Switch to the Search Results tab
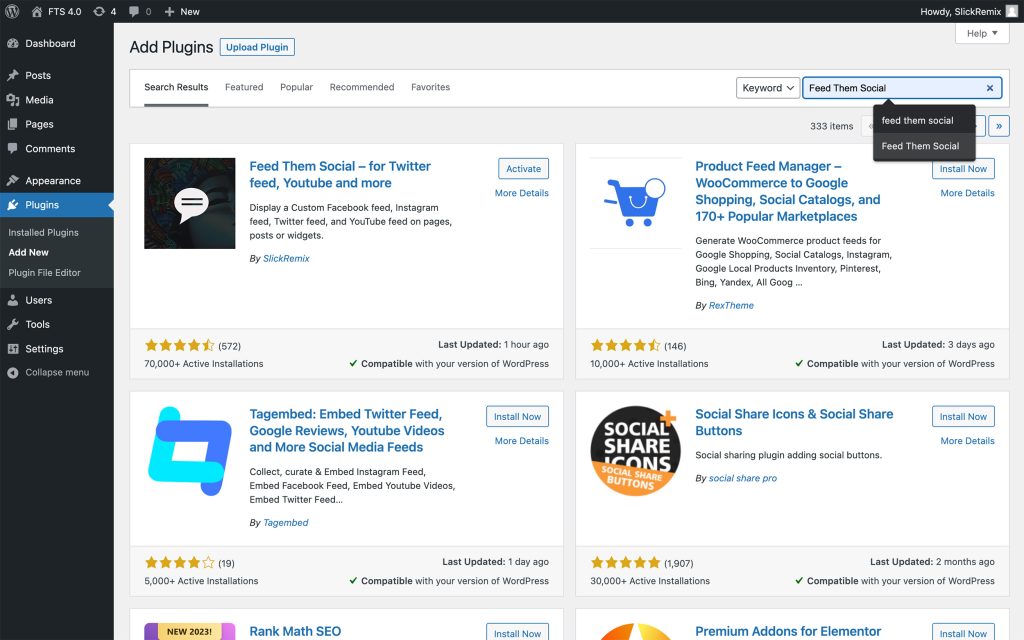Image resolution: width=1024 pixels, height=640 pixels. pos(176,87)
